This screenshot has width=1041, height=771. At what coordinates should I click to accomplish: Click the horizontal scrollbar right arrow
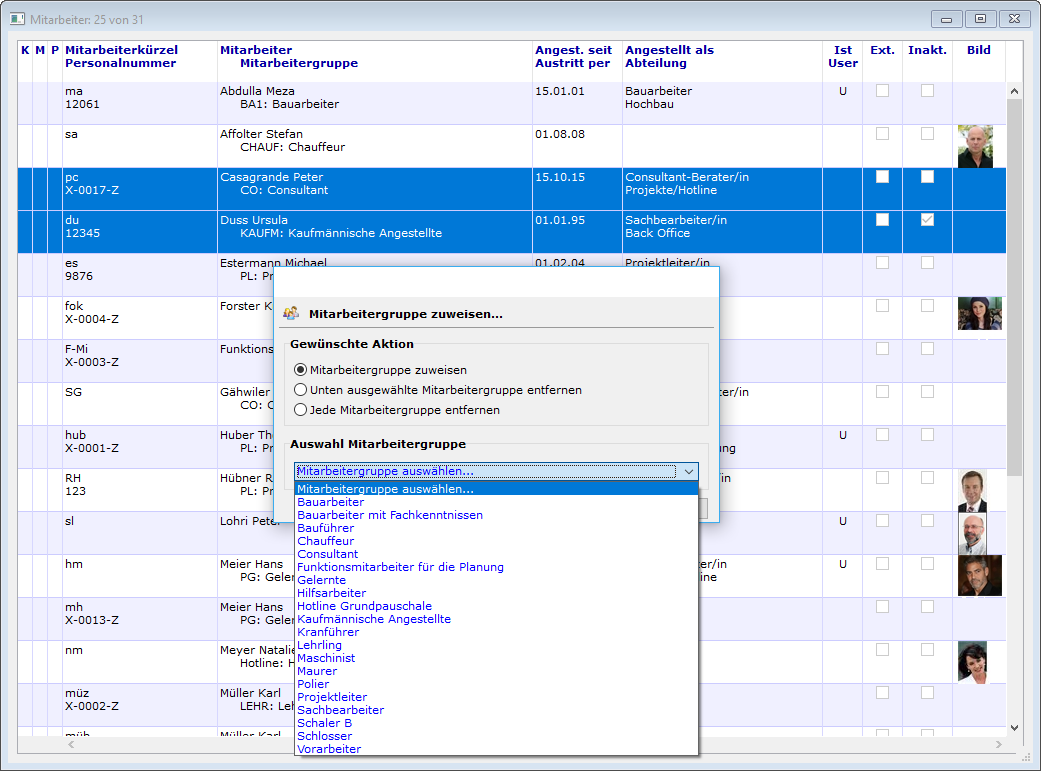[x=999, y=745]
